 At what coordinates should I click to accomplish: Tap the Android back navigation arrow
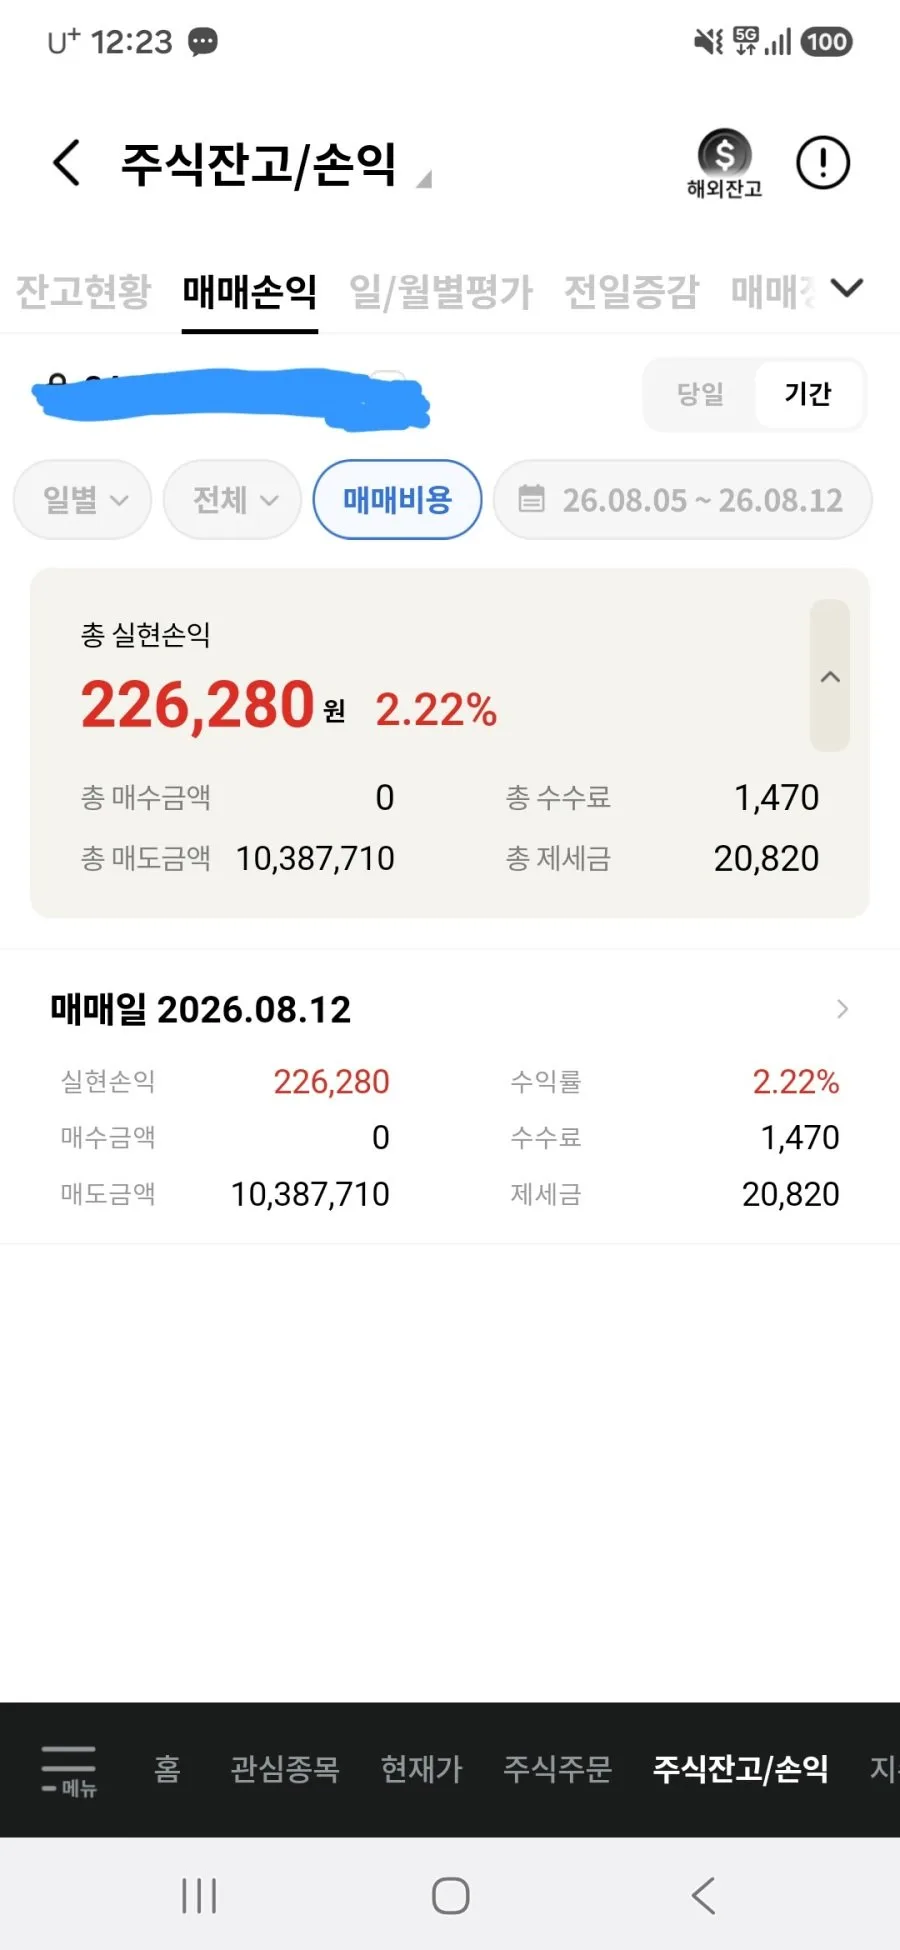pyautogui.click(x=703, y=1895)
